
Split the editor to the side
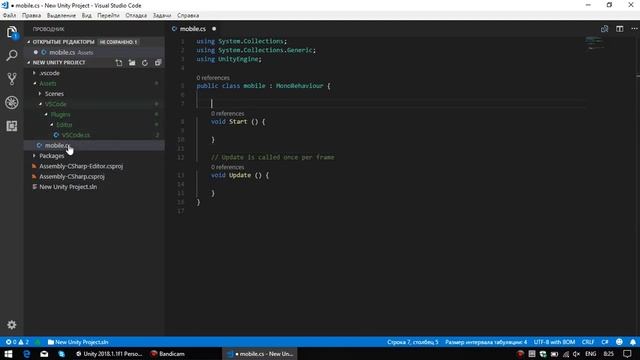click(620, 29)
